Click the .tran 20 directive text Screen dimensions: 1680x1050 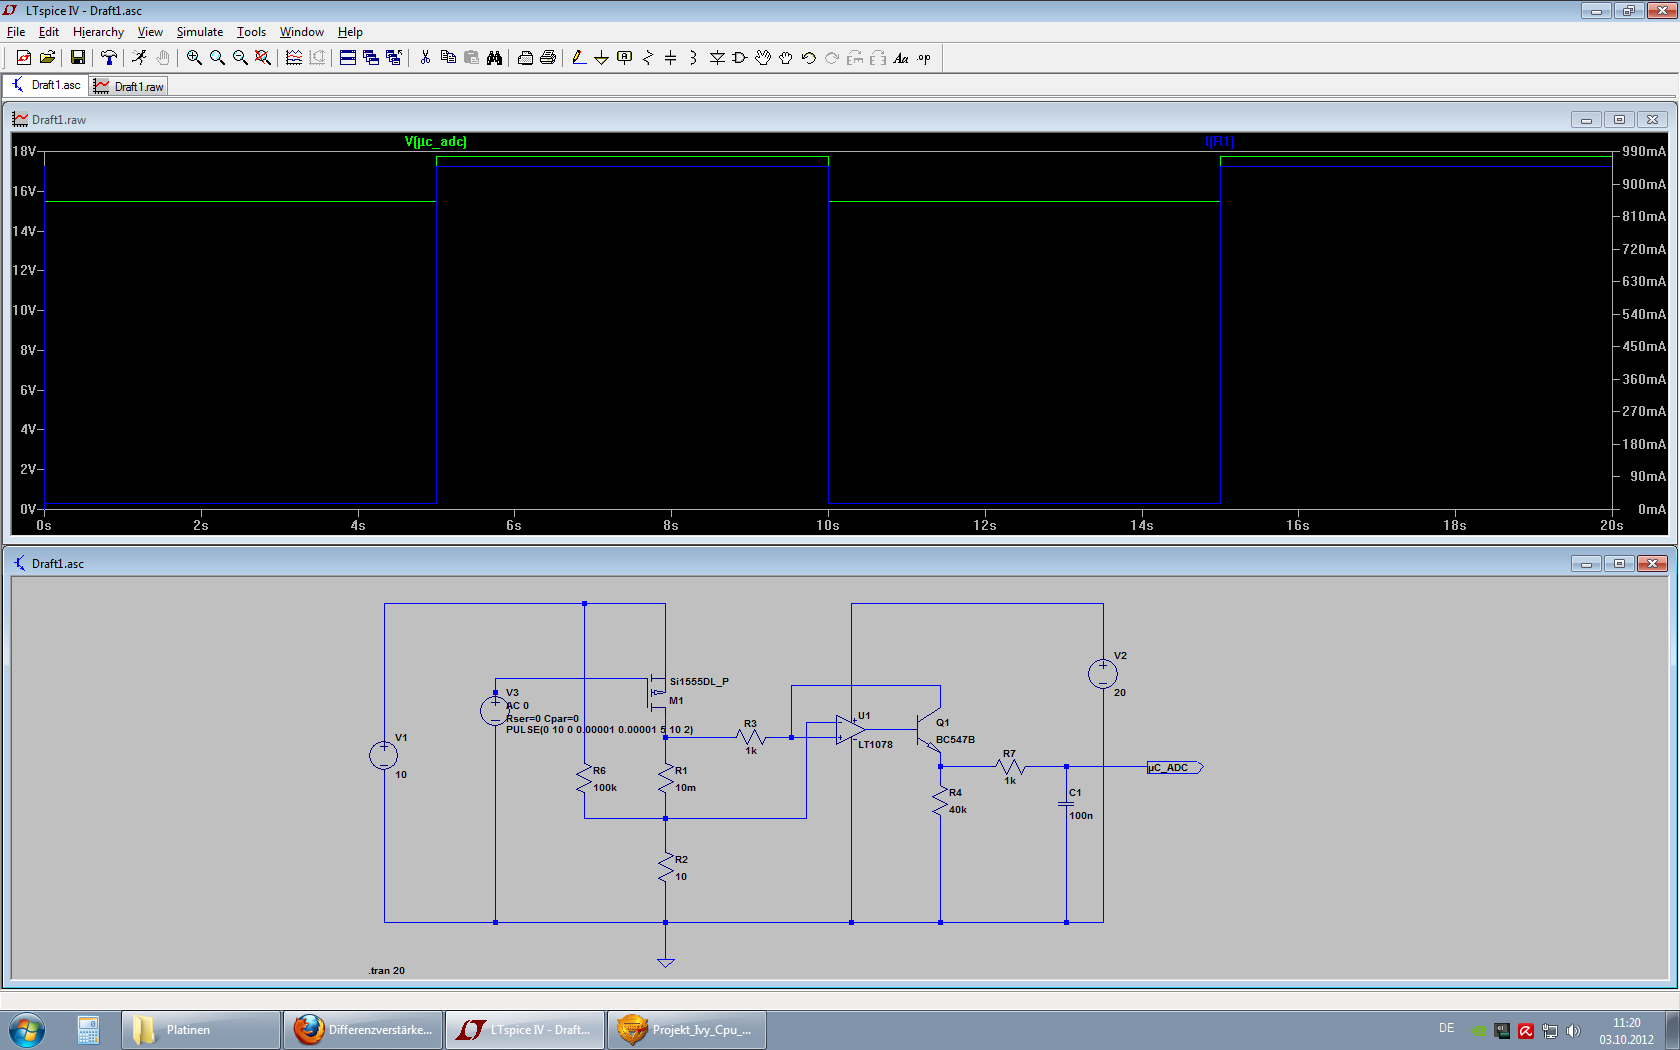pos(387,970)
